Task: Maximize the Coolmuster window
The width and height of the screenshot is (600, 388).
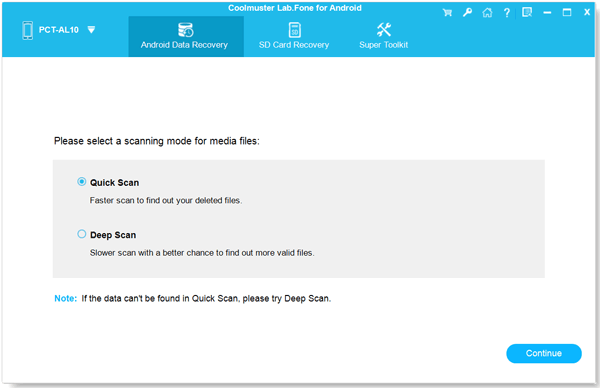Action: click(567, 13)
